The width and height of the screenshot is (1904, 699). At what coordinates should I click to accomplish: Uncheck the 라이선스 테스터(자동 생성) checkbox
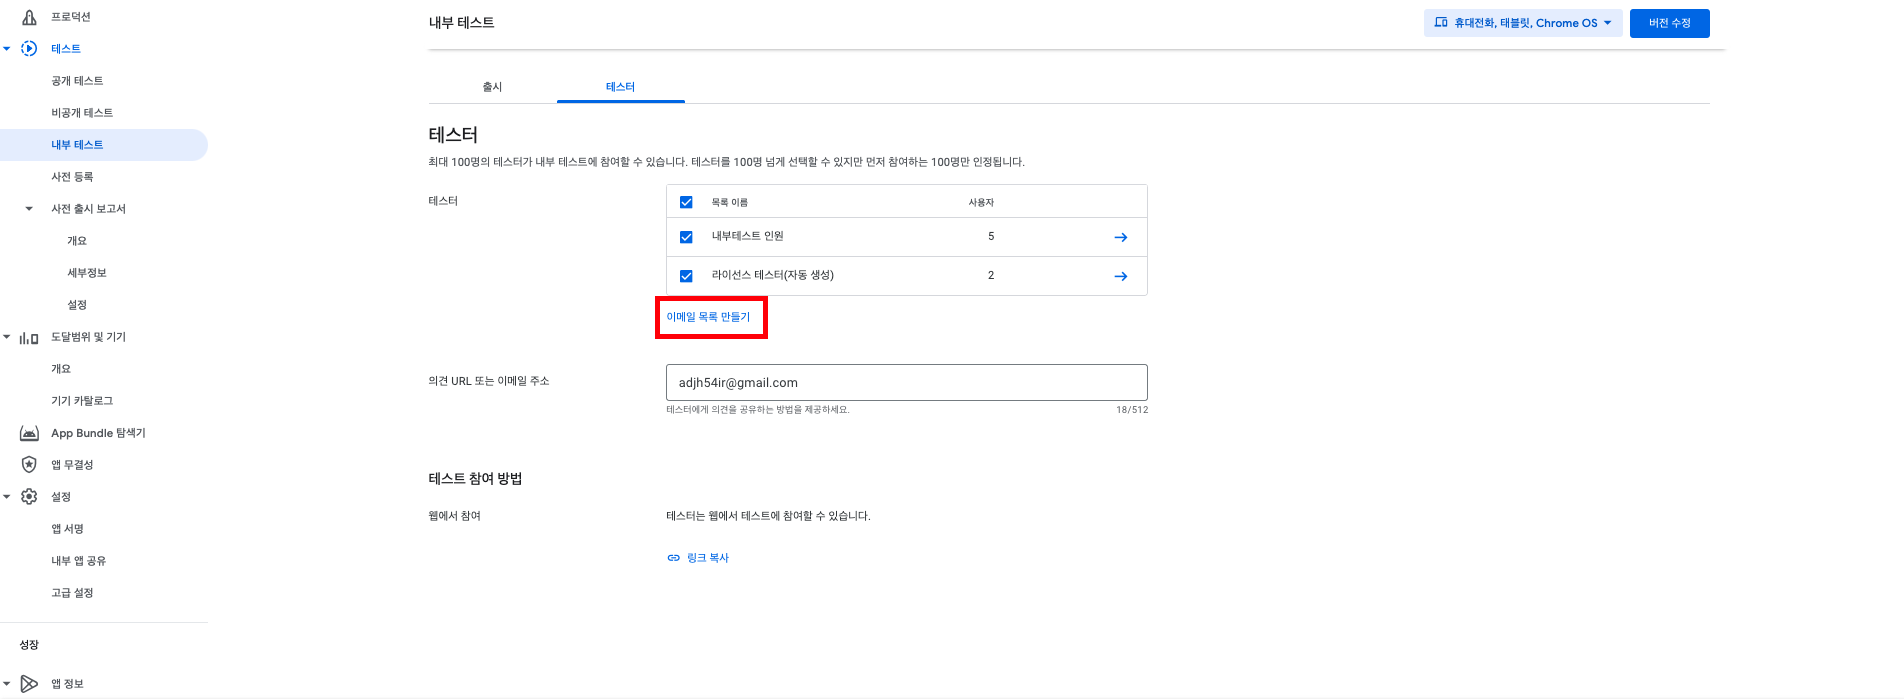coord(686,276)
